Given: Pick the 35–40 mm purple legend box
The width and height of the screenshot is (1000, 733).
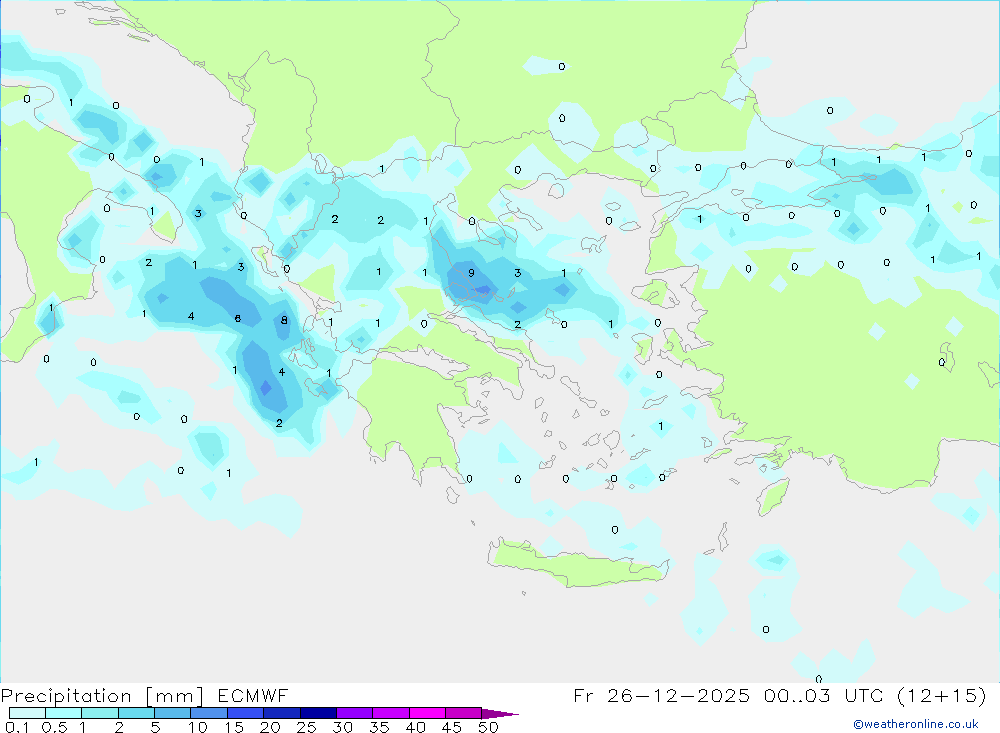Looking at the screenshot, I should (x=391, y=713).
